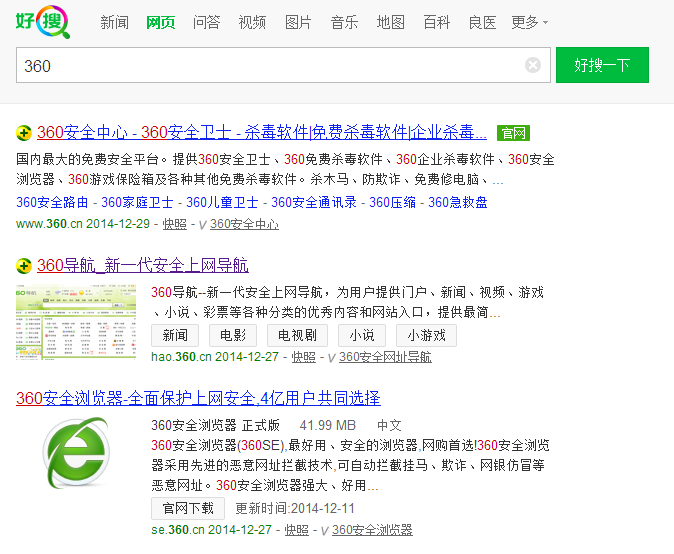The height and width of the screenshot is (554, 674).
Task: Click the 电视剧 button under 360导航
Action: 297,335
